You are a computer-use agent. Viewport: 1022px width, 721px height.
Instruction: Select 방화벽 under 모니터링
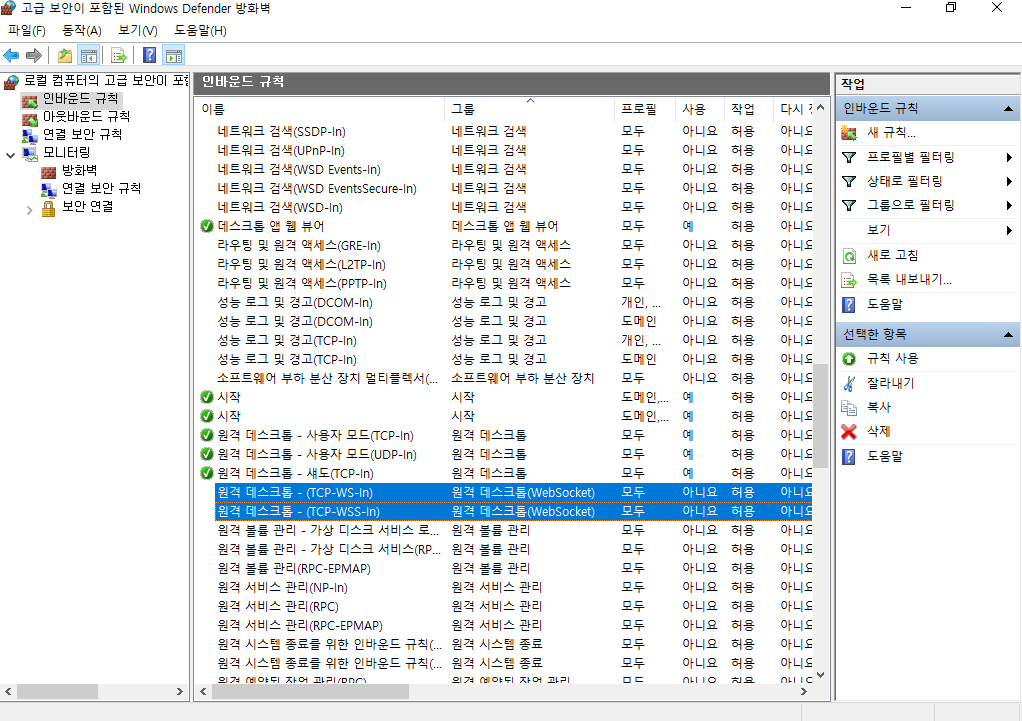(79, 171)
